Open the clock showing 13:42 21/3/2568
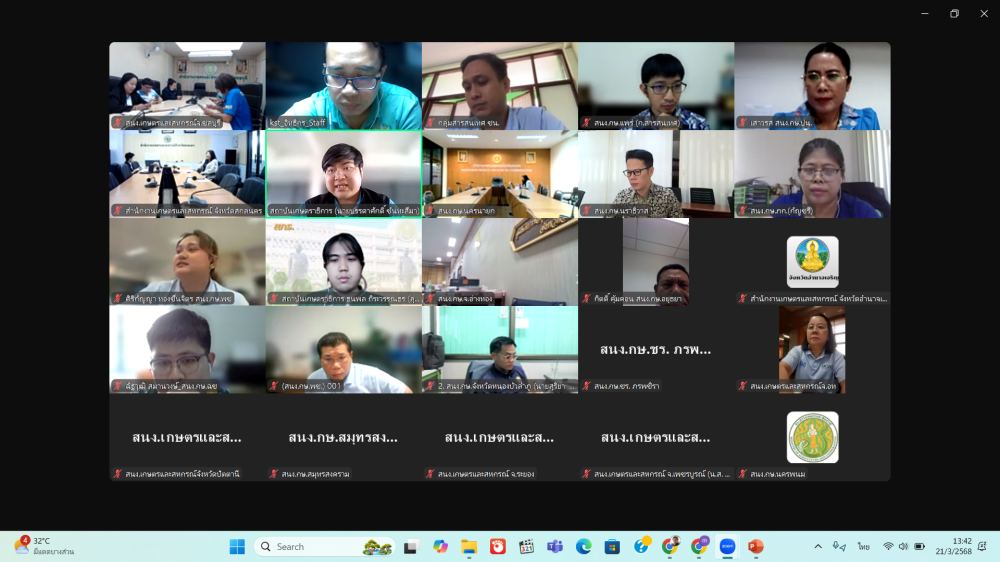This screenshot has height=562, width=1000. click(x=962, y=546)
